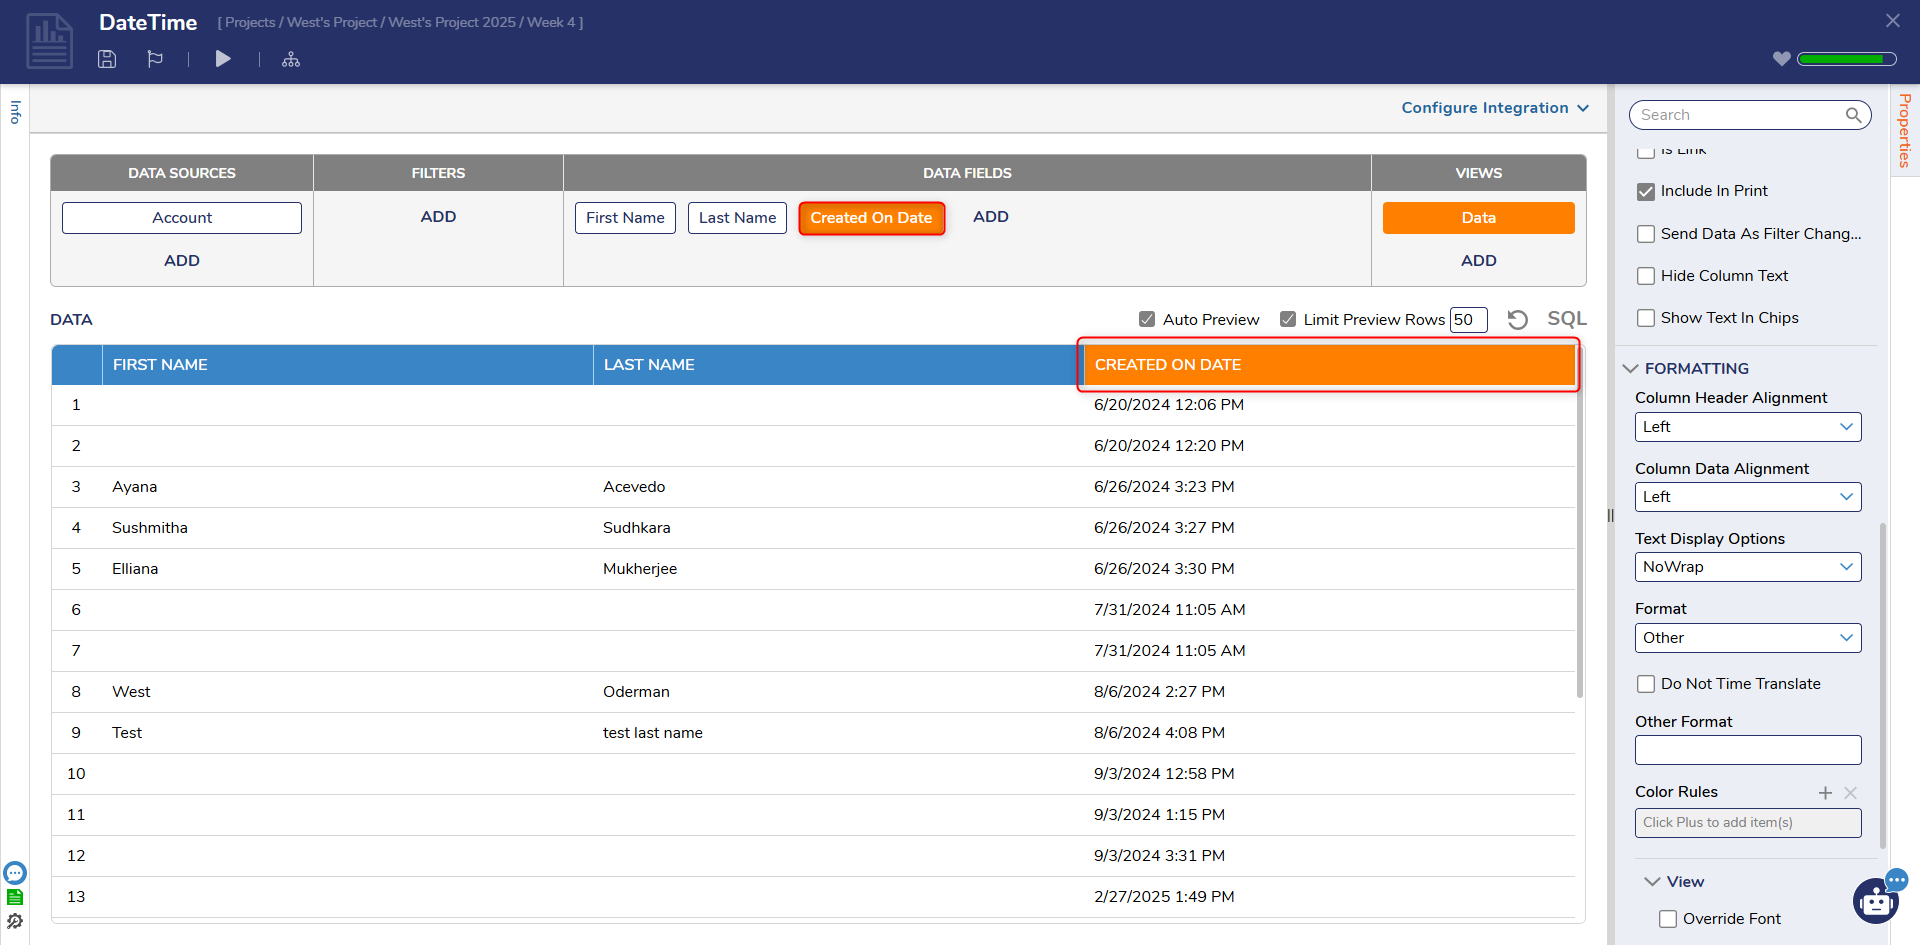The image size is (1920, 945).
Task: Click the SQL button
Action: (1566, 319)
